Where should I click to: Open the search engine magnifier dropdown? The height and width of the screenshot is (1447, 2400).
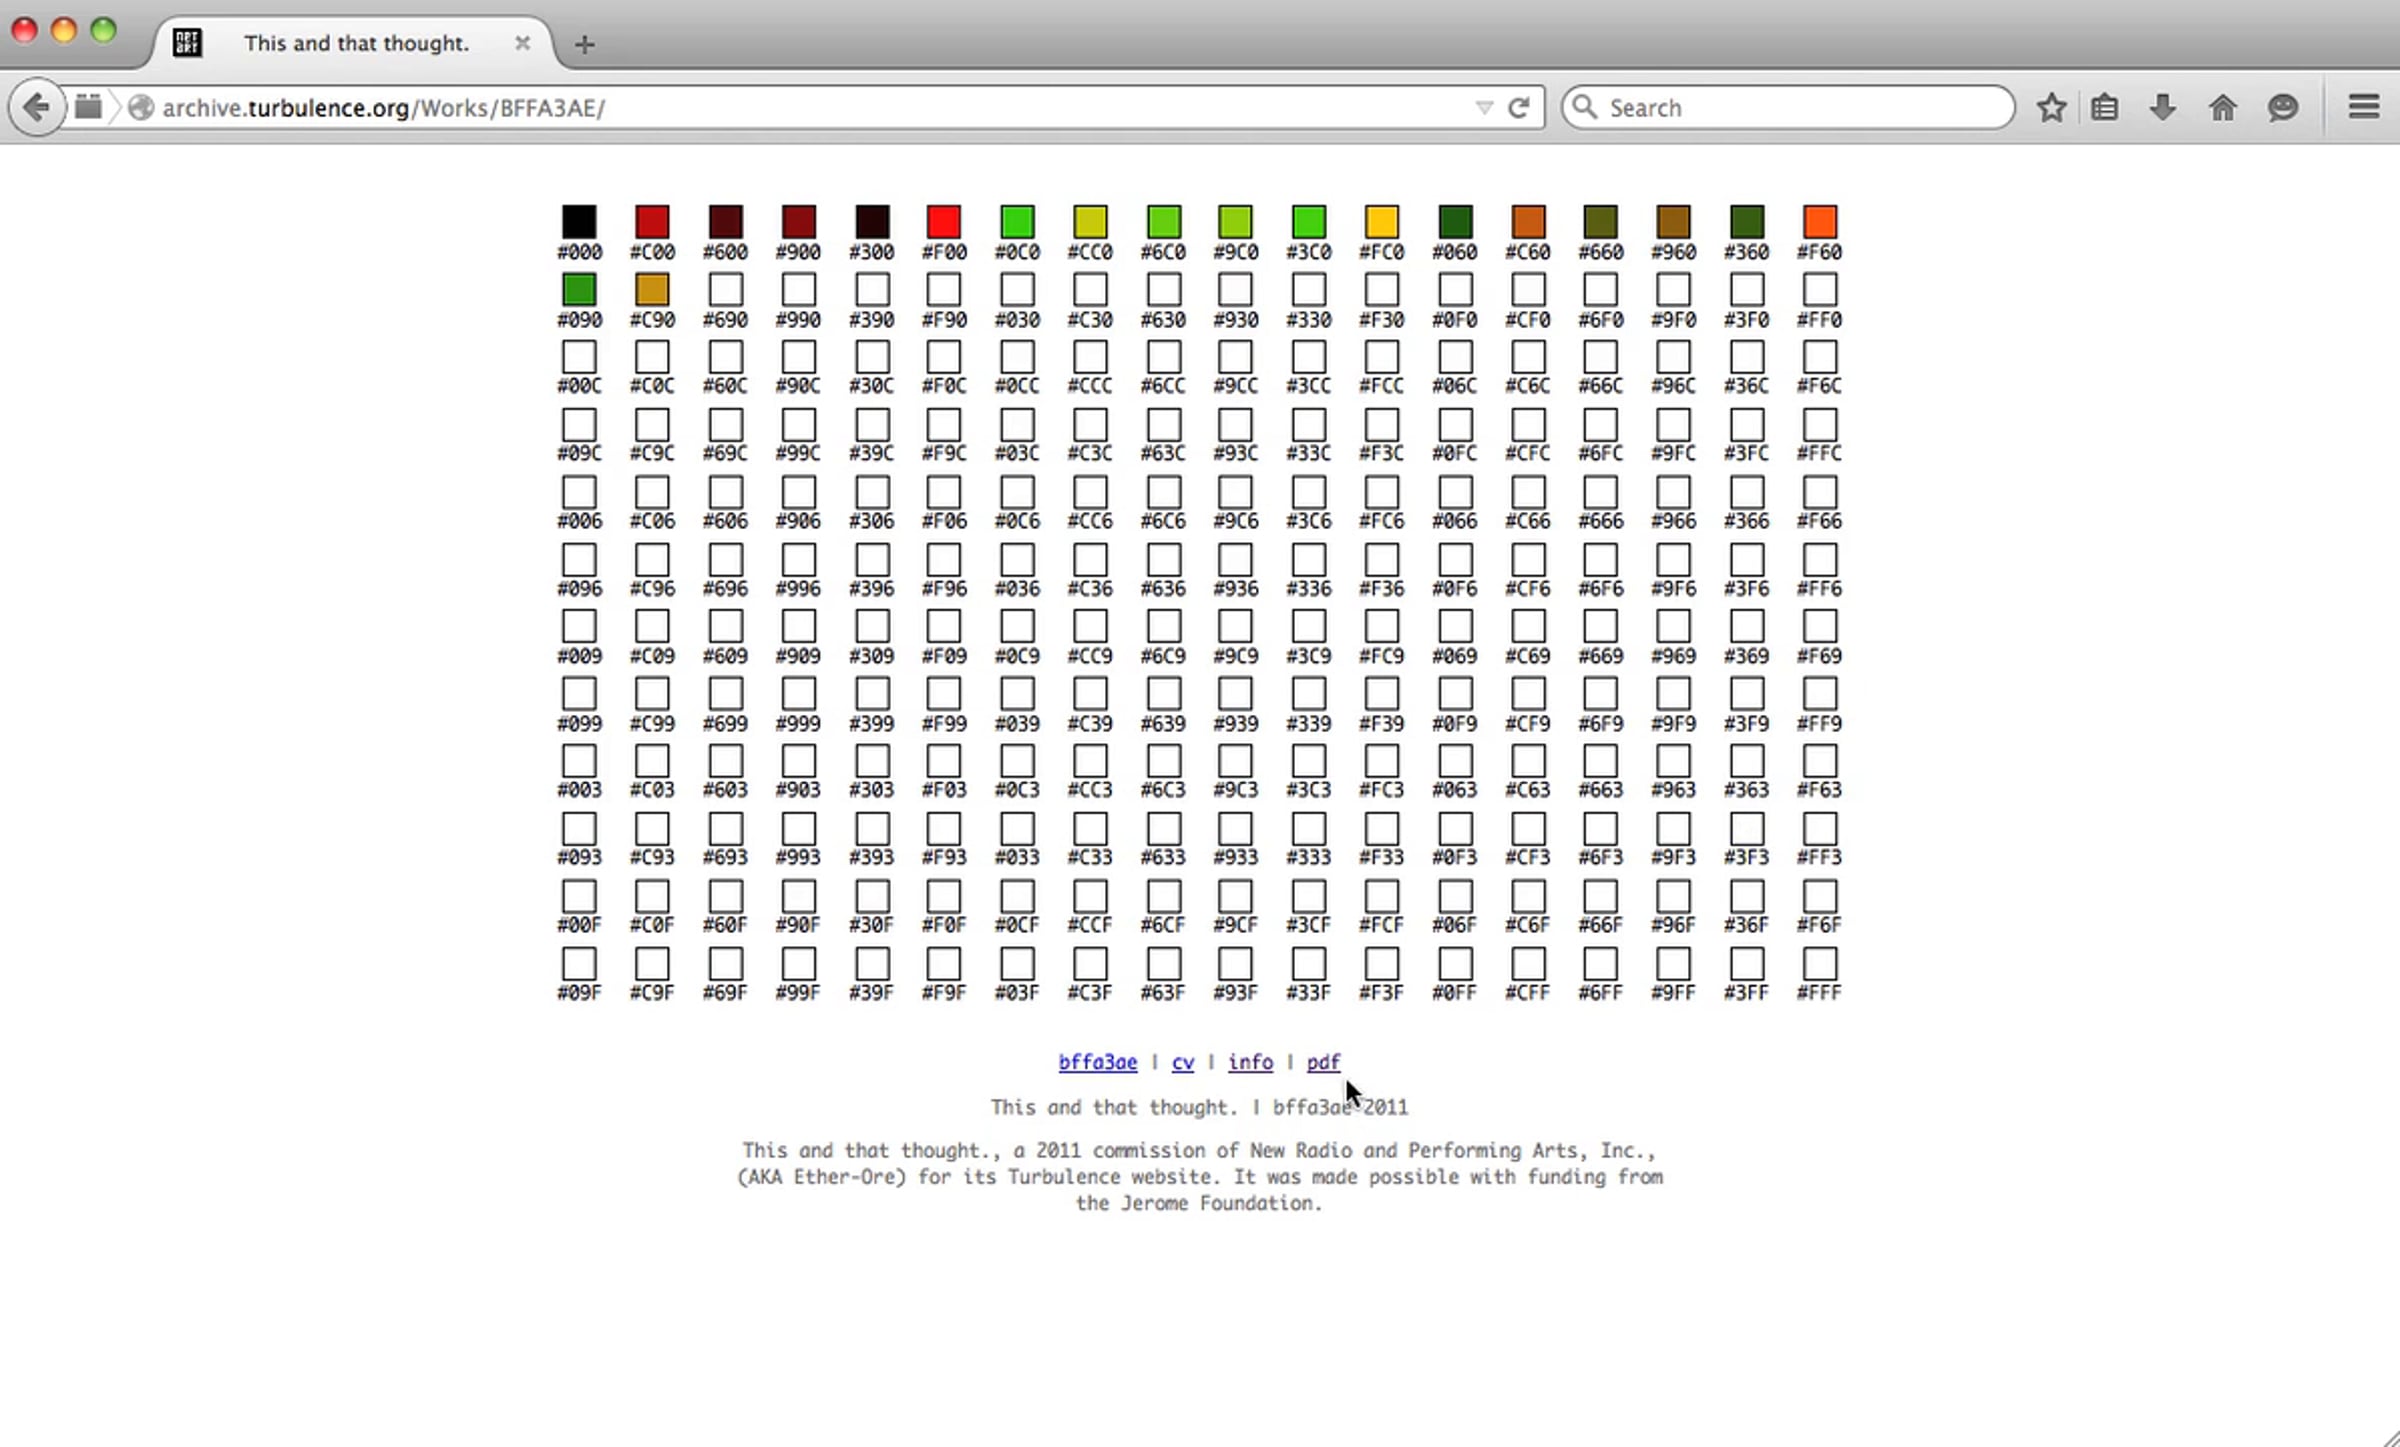(1586, 106)
